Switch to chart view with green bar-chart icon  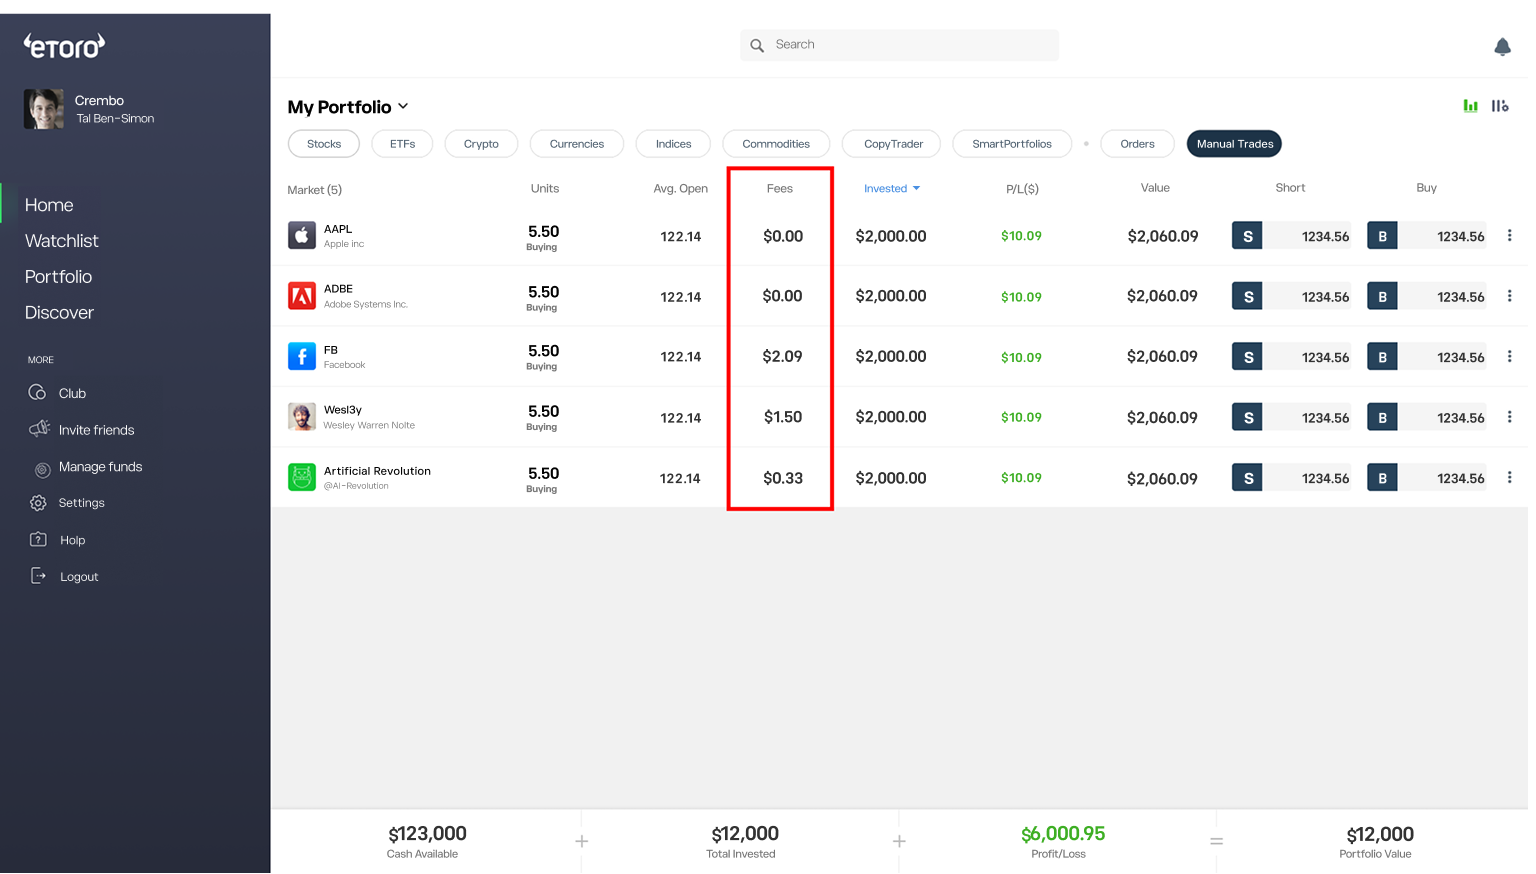coord(1470,104)
